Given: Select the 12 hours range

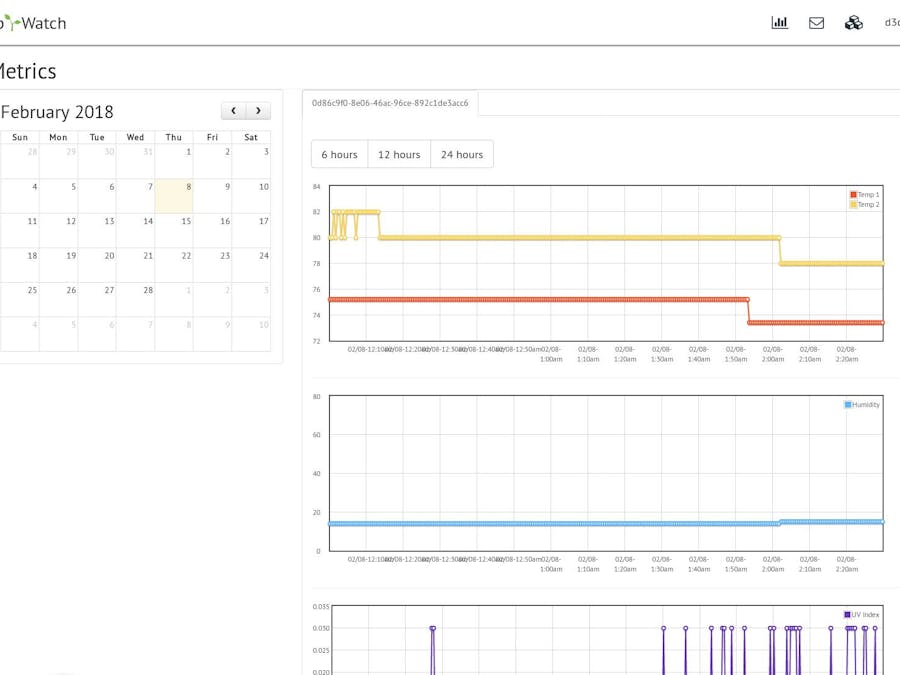Looking at the screenshot, I should coord(399,154).
